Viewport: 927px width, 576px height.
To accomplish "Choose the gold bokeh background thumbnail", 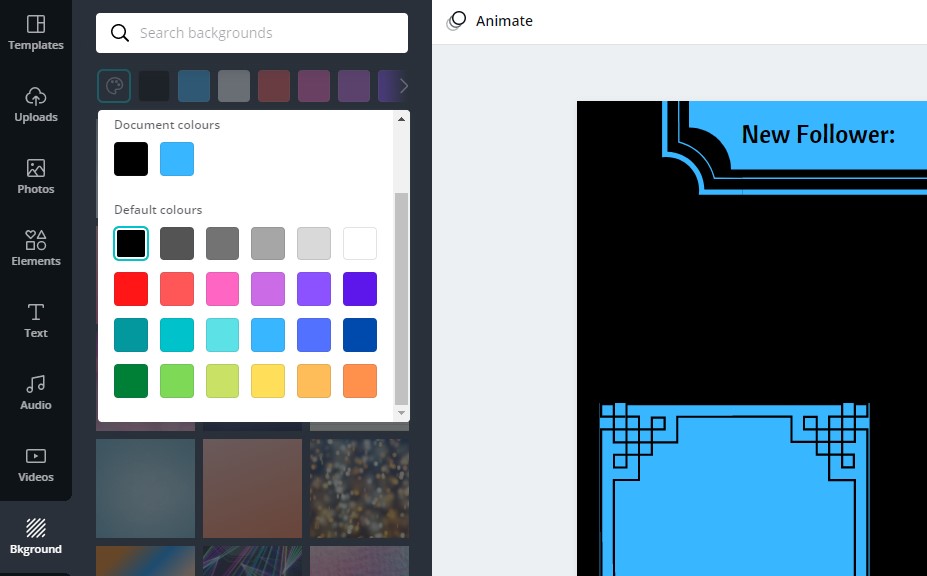I will pos(359,488).
